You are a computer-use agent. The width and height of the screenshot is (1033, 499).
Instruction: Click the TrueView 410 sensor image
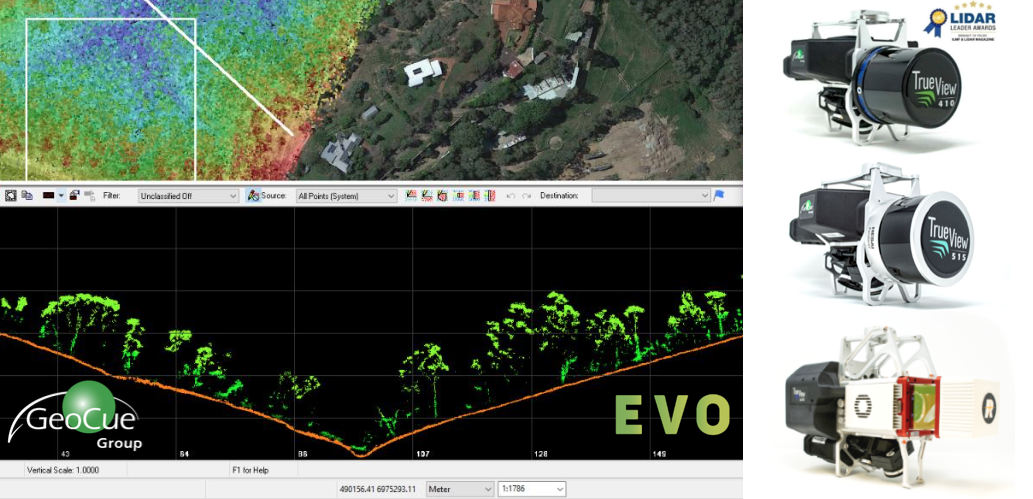click(872, 77)
